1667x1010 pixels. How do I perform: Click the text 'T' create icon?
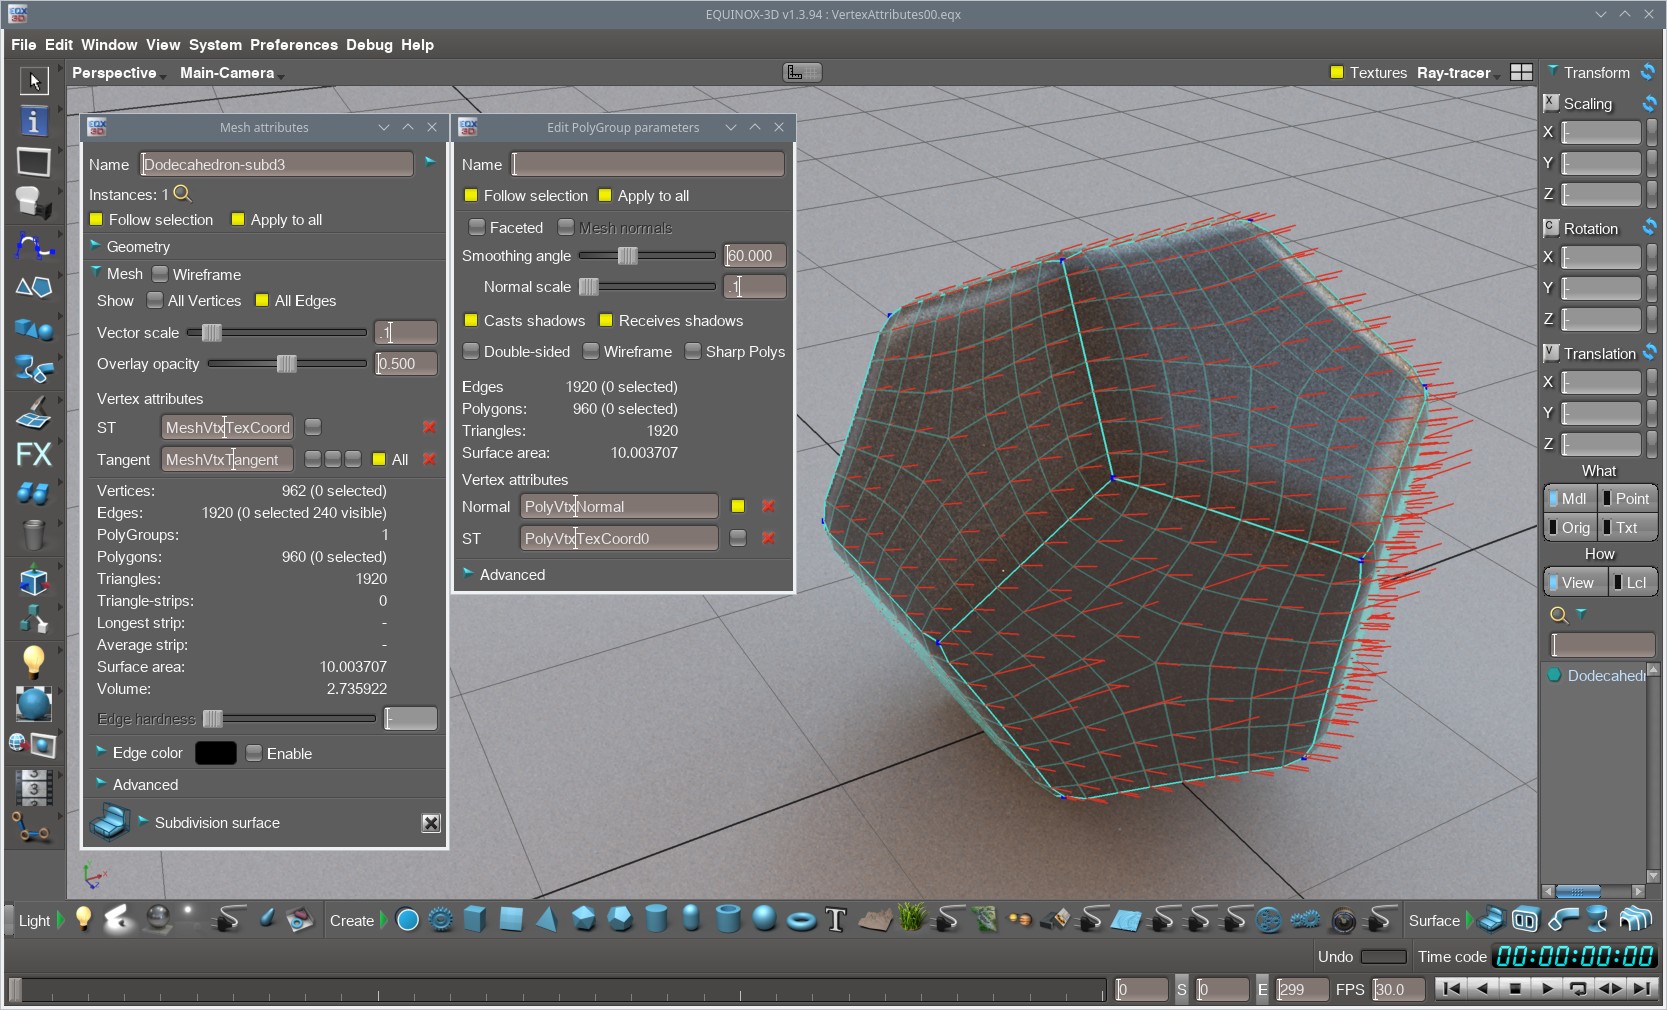pos(836,920)
